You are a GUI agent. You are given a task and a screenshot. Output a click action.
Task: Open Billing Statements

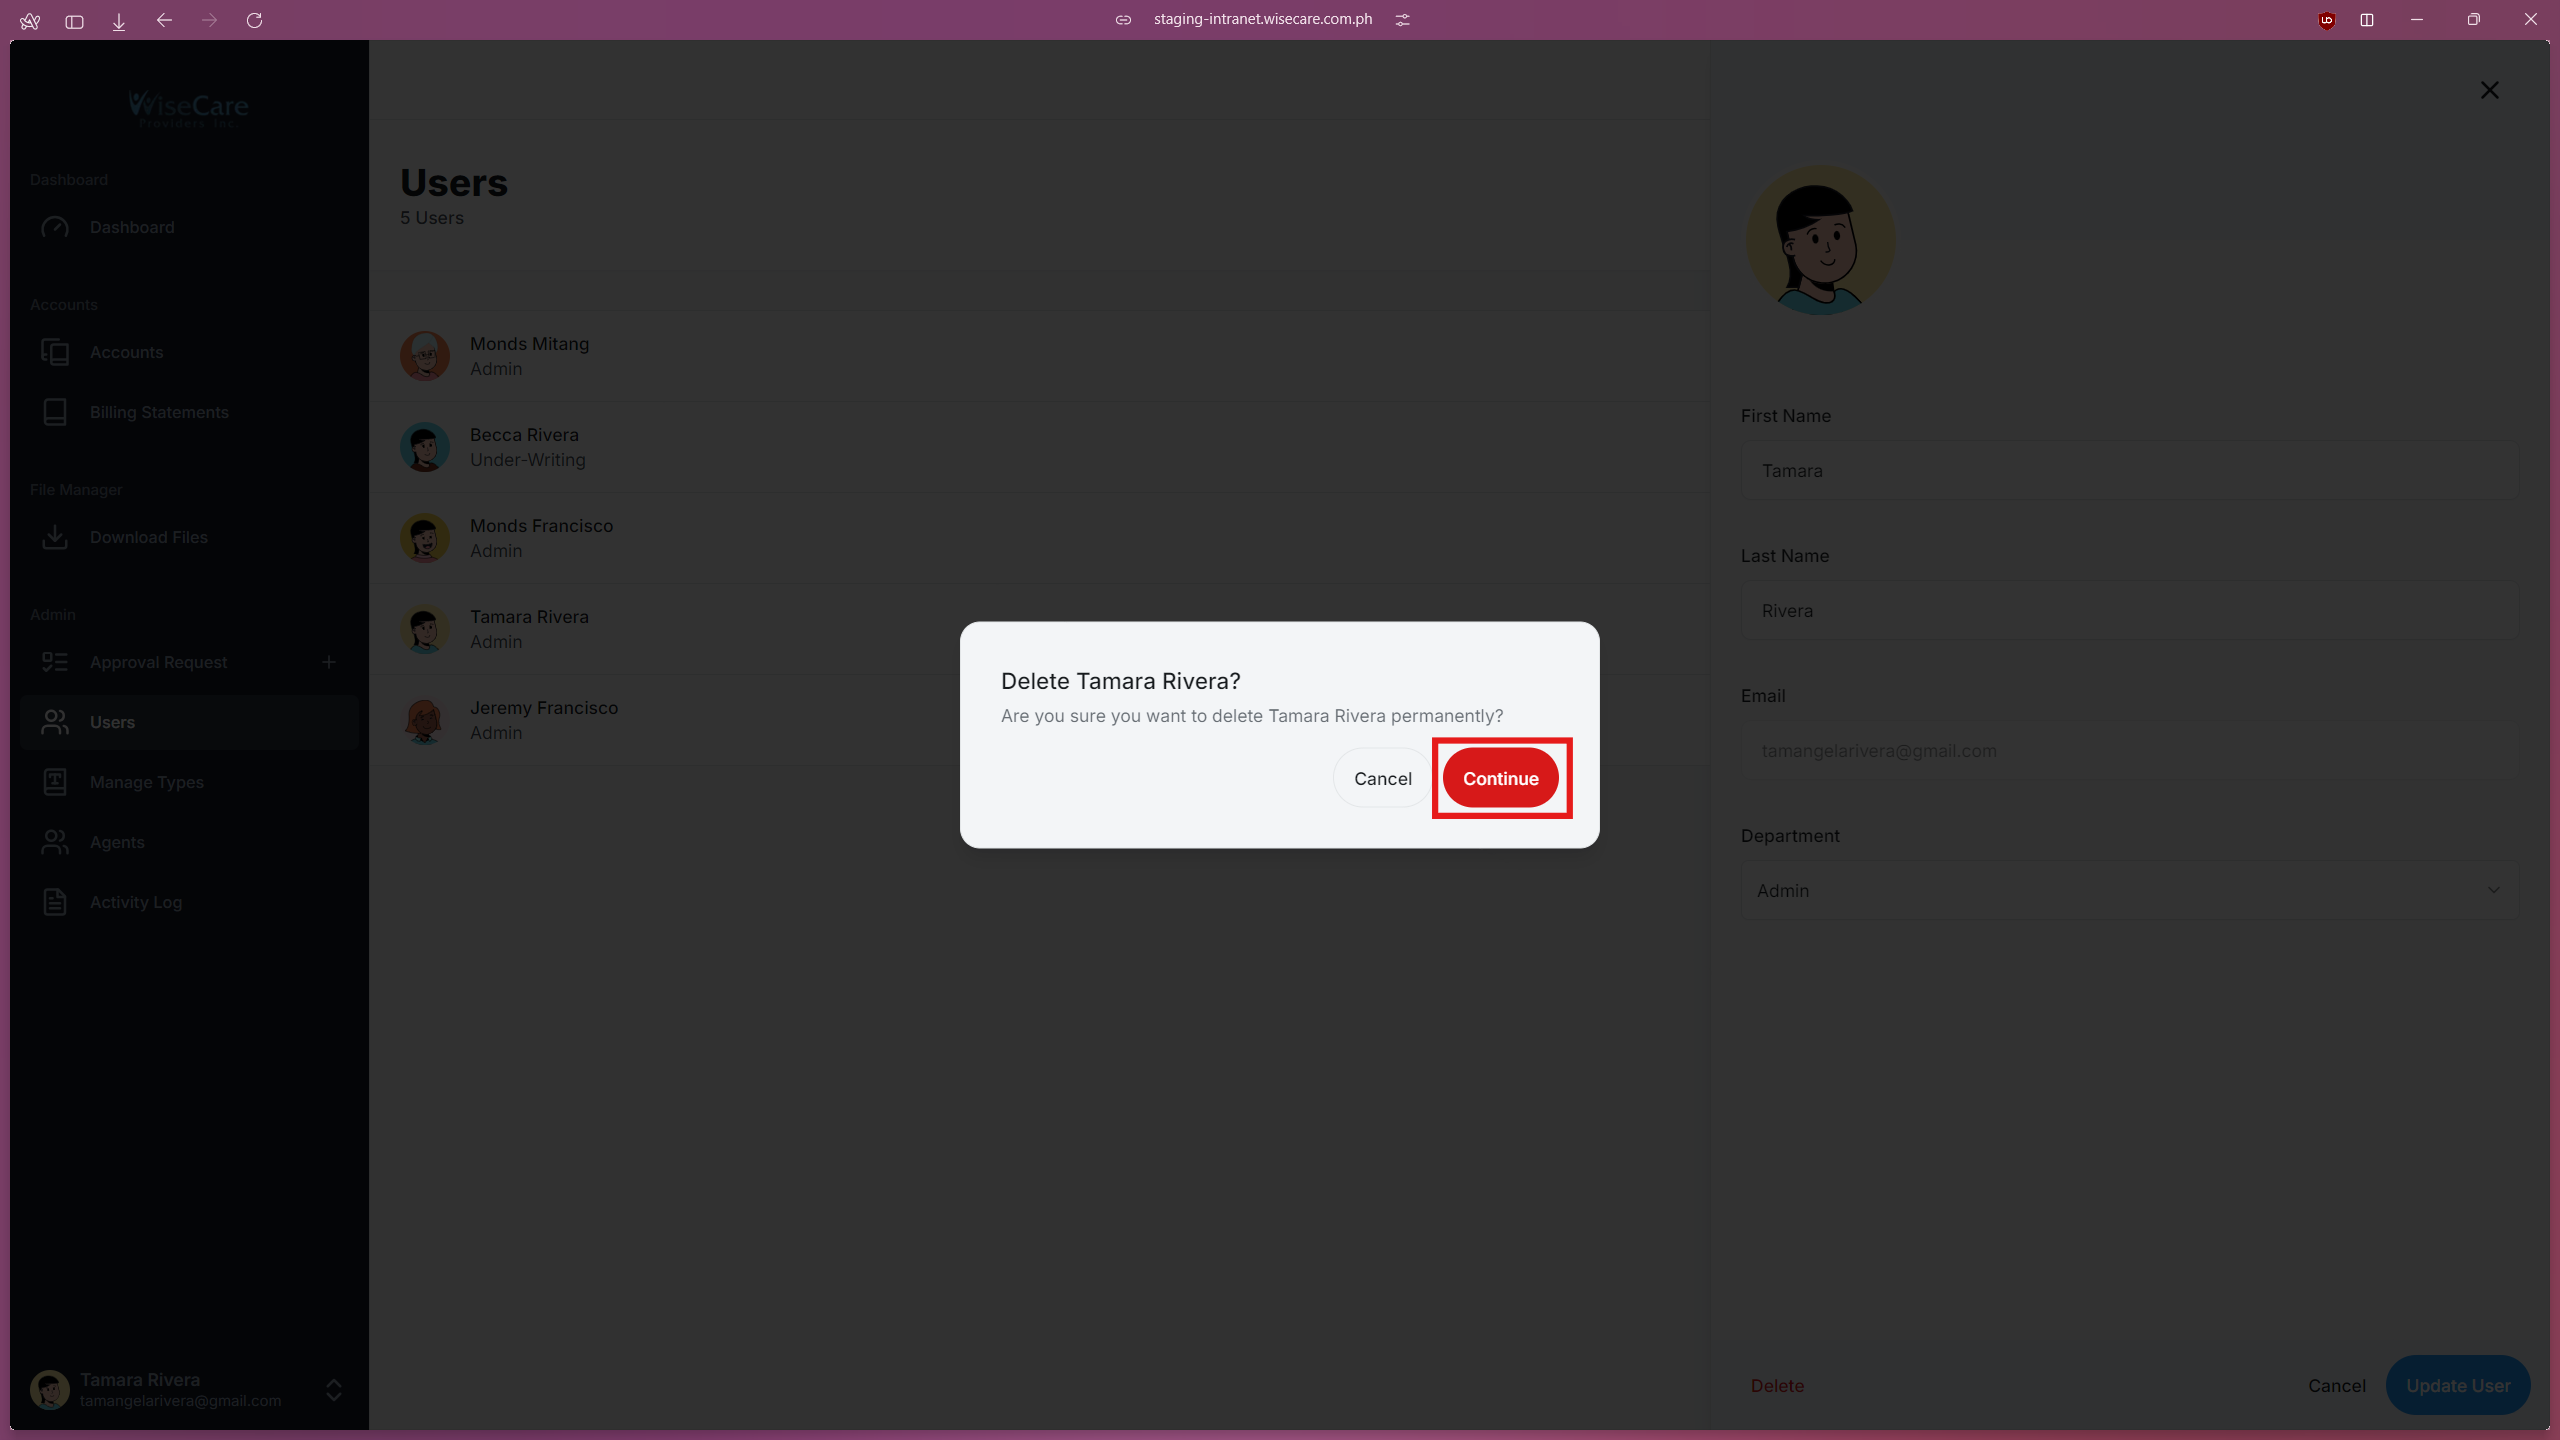(x=158, y=412)
